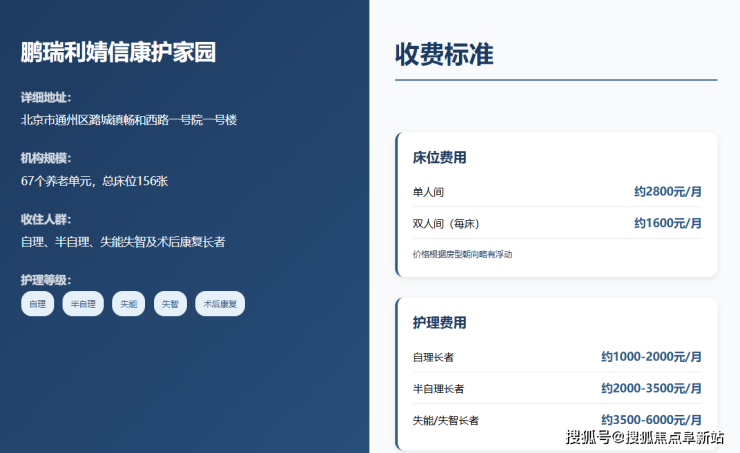Click the 术后康复 care level tag
This screenshot has width=740, height=453.
(x=220, y=304)
